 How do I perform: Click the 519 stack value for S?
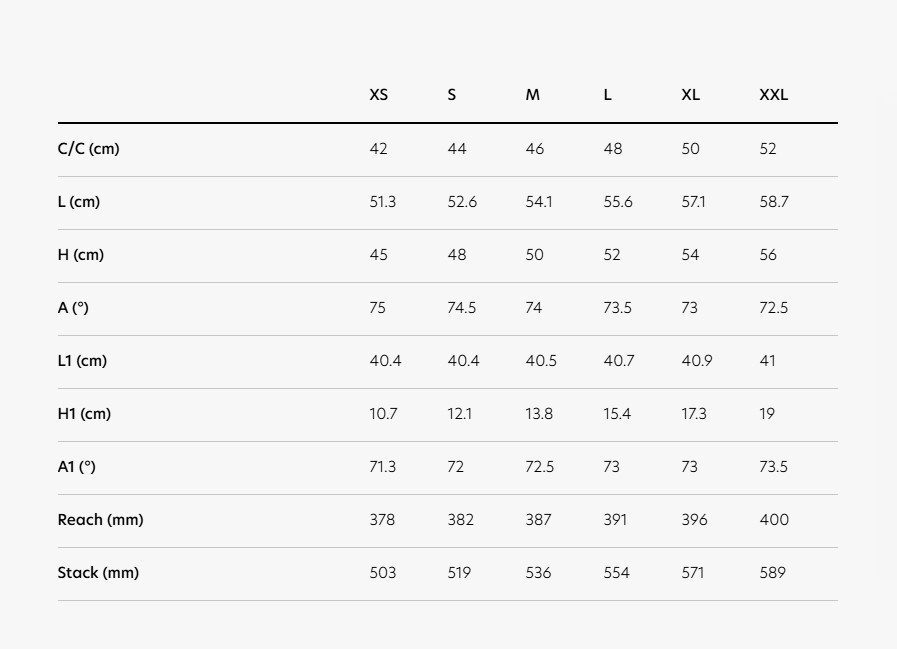(x=459, y=573)
